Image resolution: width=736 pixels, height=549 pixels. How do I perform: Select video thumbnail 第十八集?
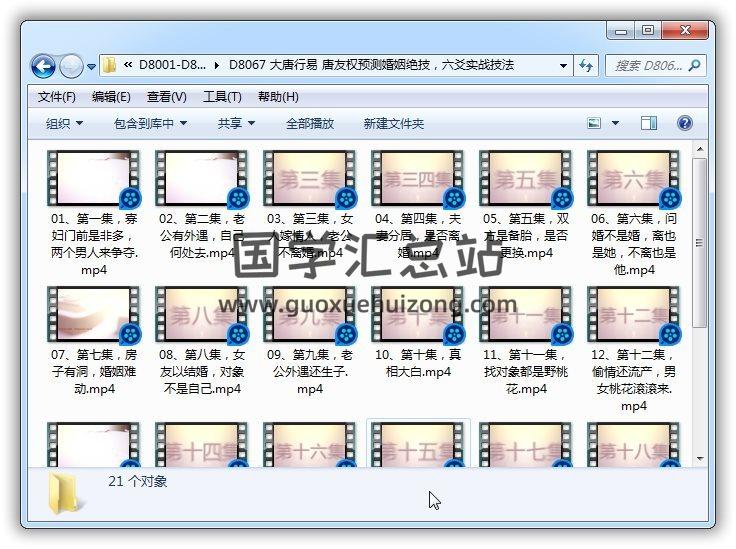634,444
